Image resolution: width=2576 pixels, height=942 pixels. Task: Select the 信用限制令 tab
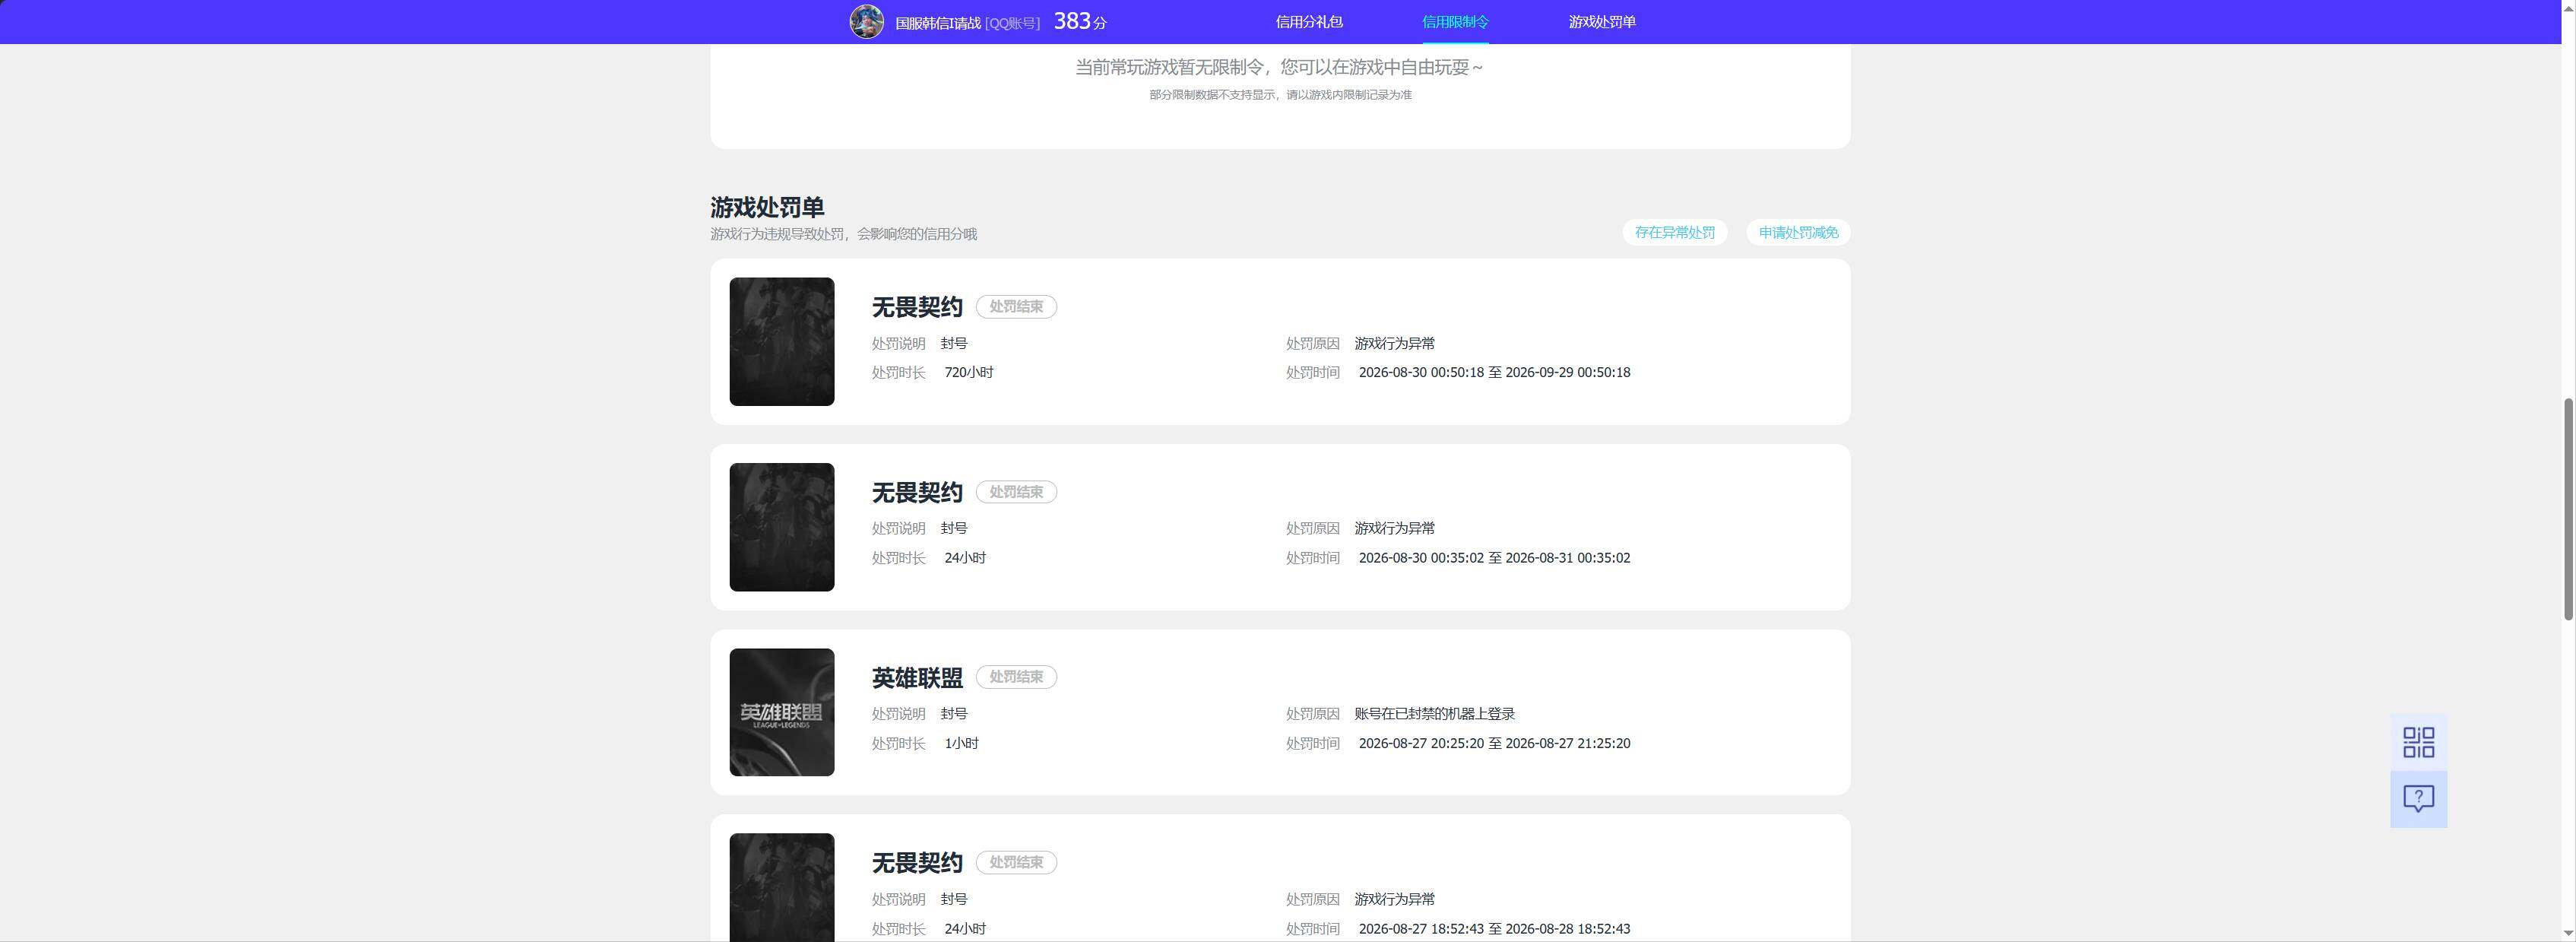click(1455, 21)
